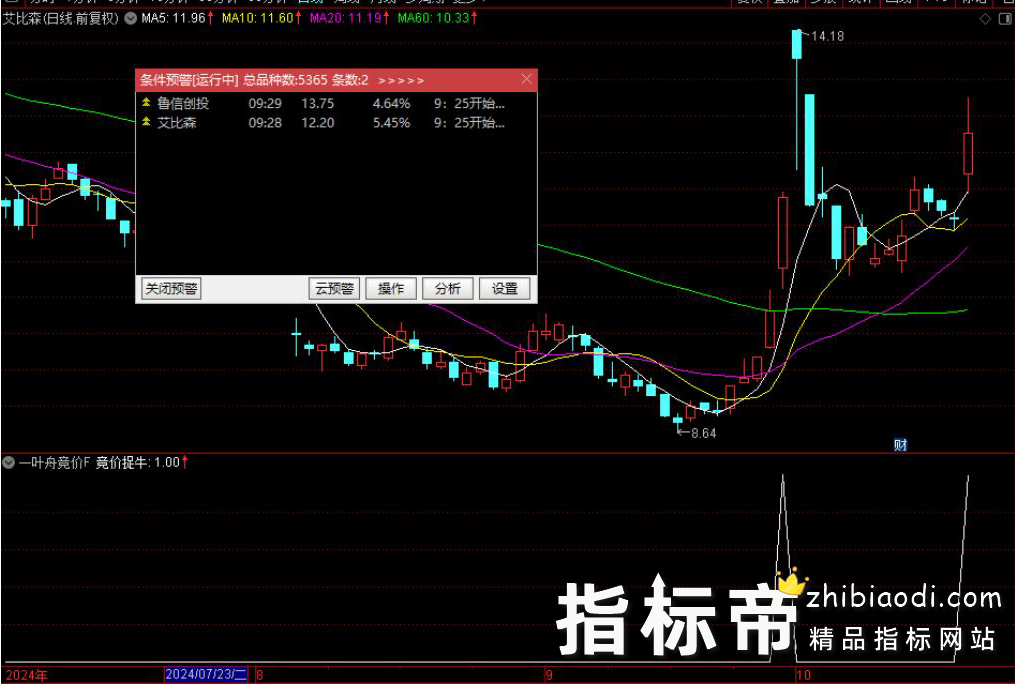Select the 鲁信创投 alert row

pos(336,104)
